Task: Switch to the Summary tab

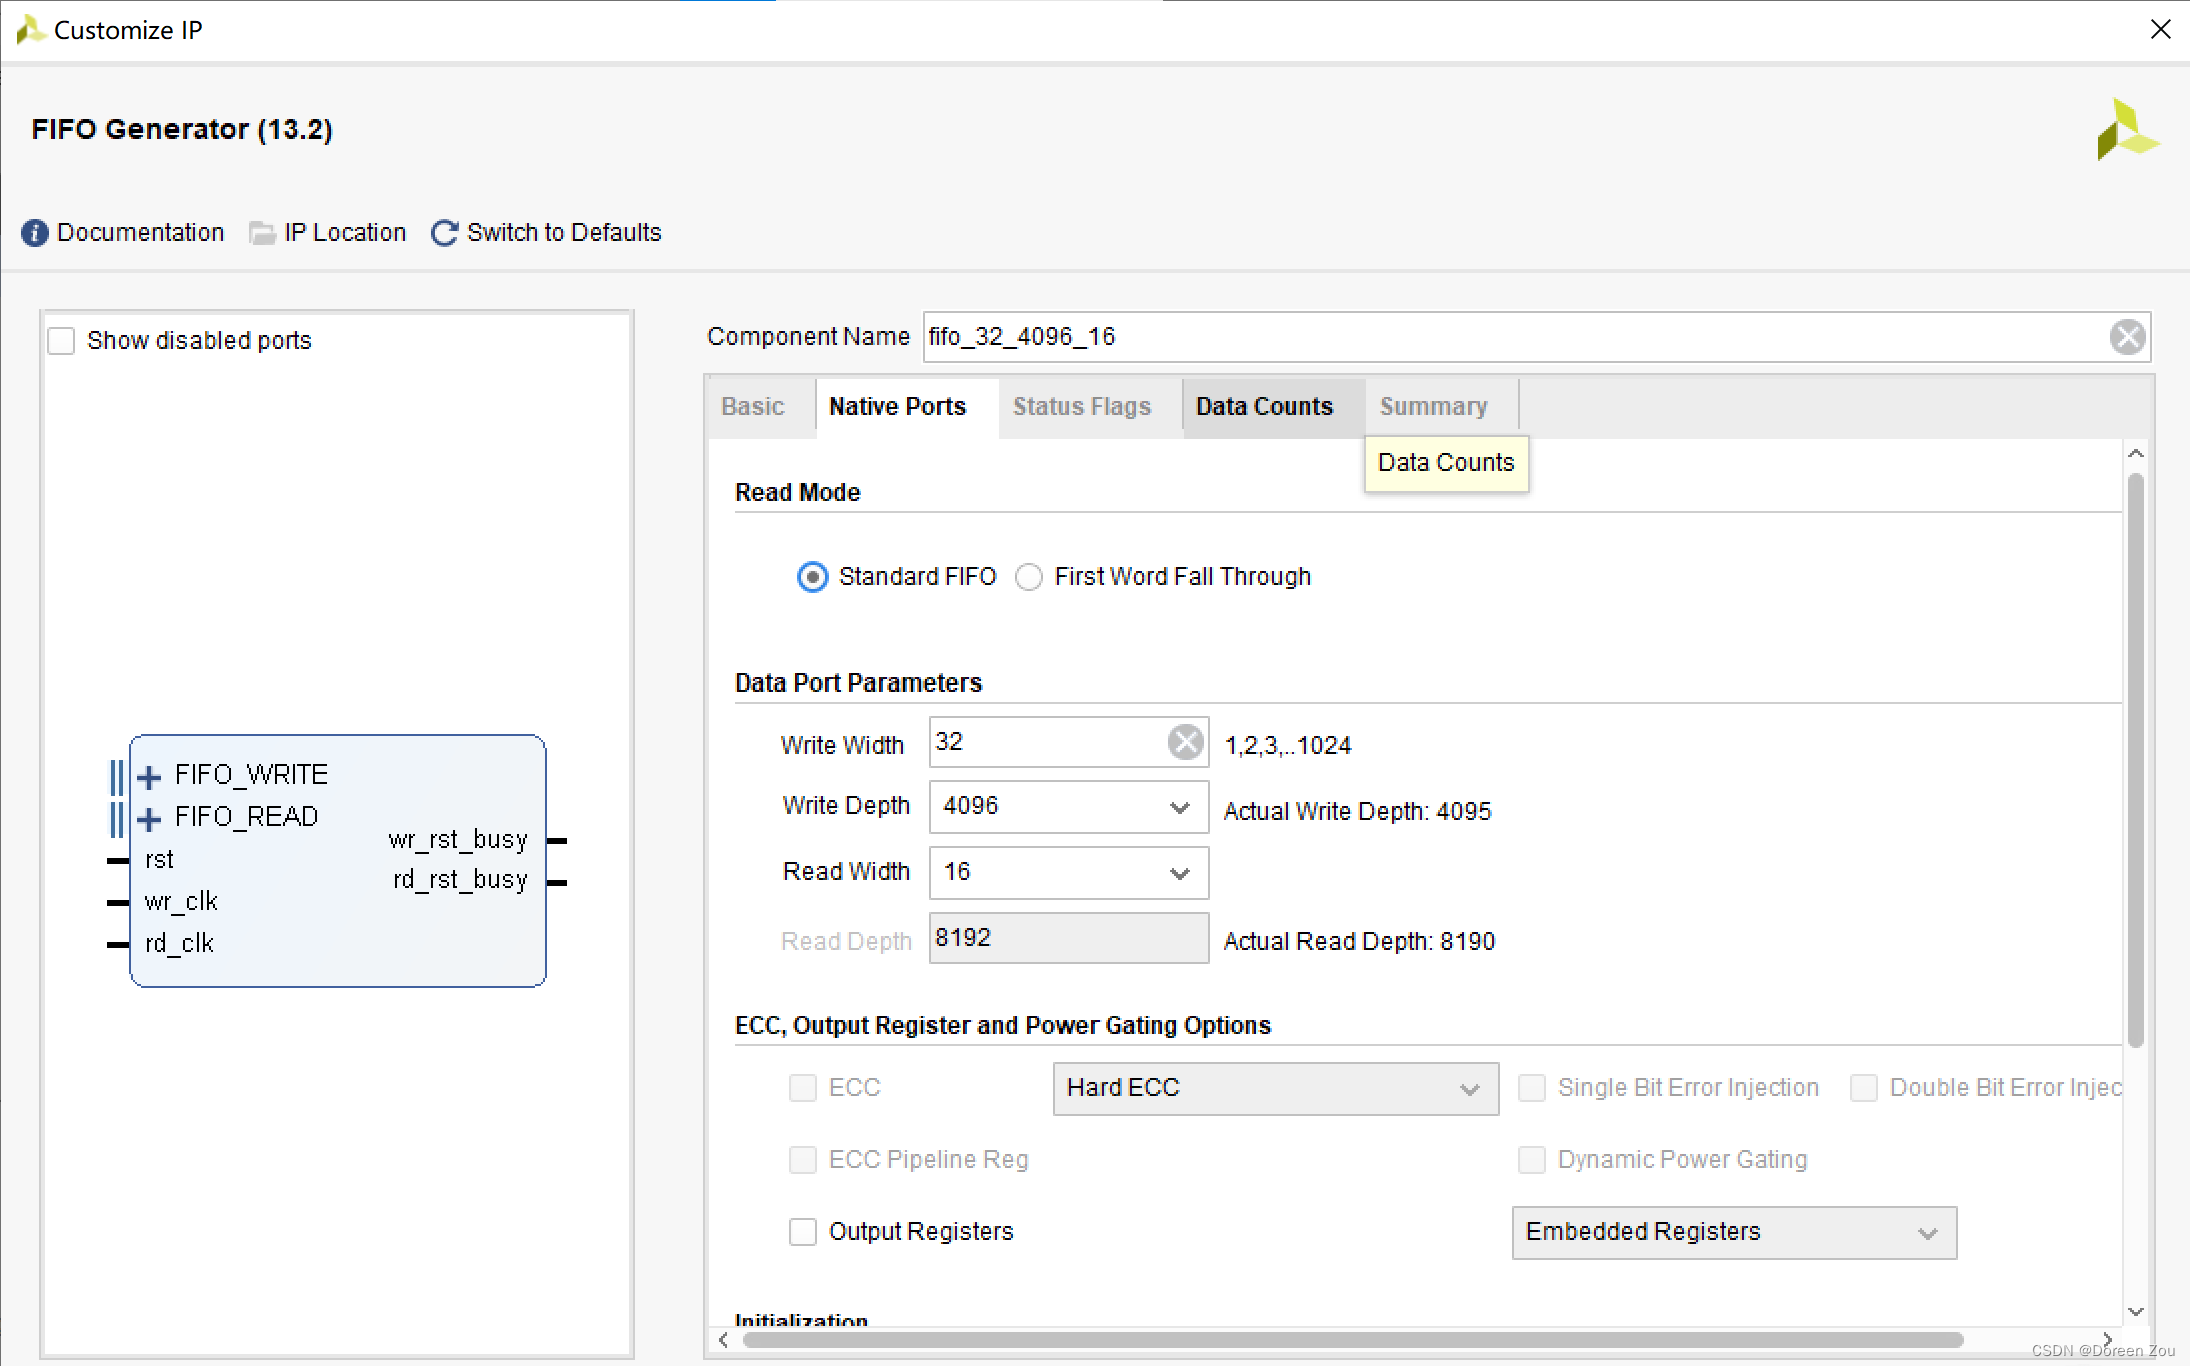Action: click(1433, 407)
